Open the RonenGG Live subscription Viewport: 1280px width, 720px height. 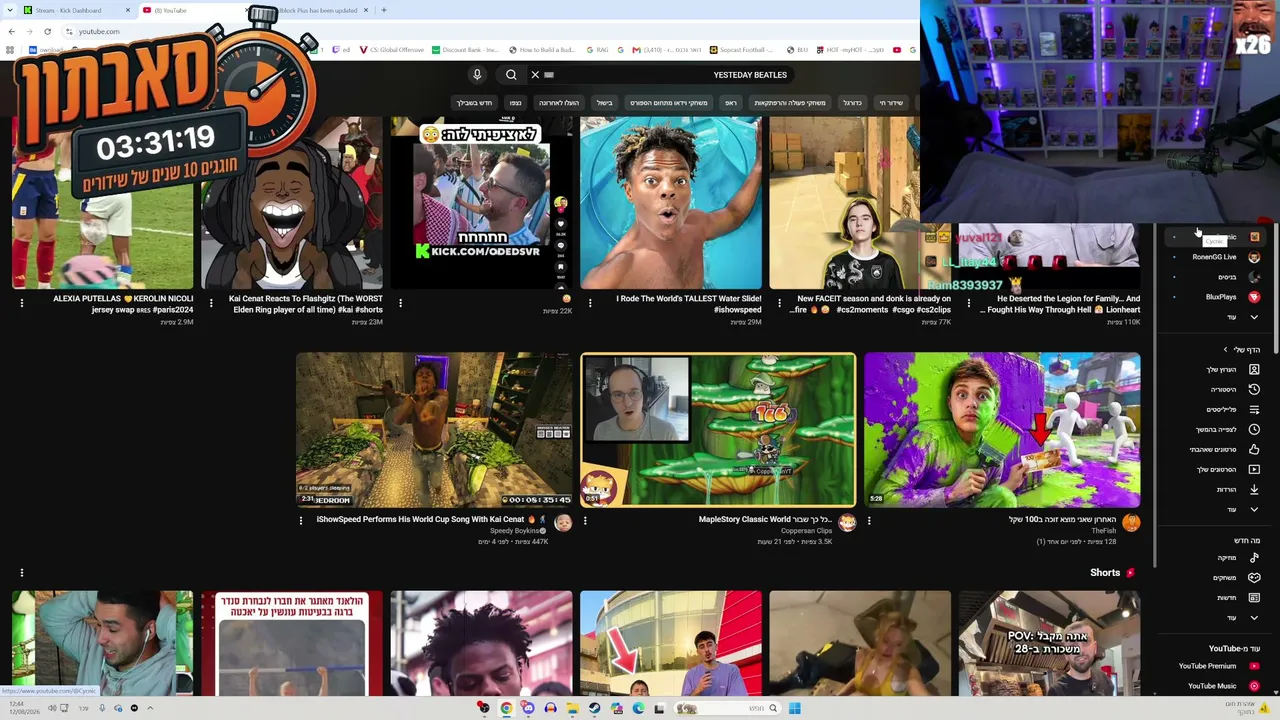pos(1215,257)
